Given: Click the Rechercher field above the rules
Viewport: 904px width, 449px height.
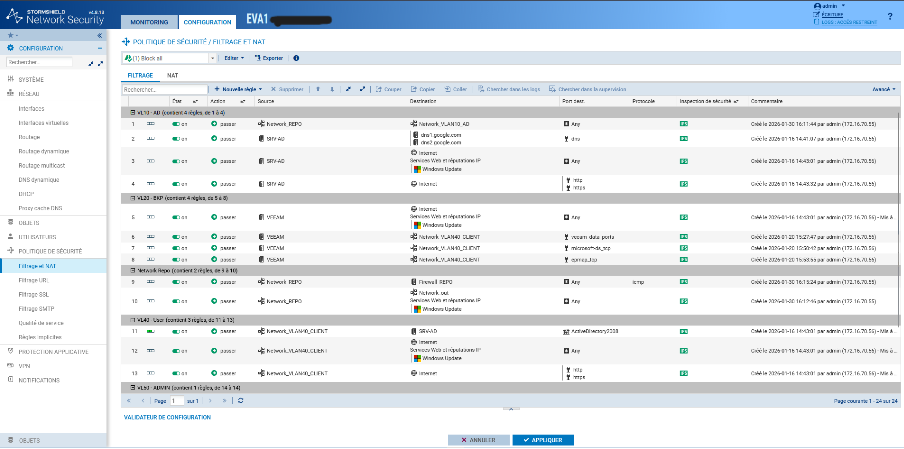Looking at the screenshot, I should (x=165, y=89).
